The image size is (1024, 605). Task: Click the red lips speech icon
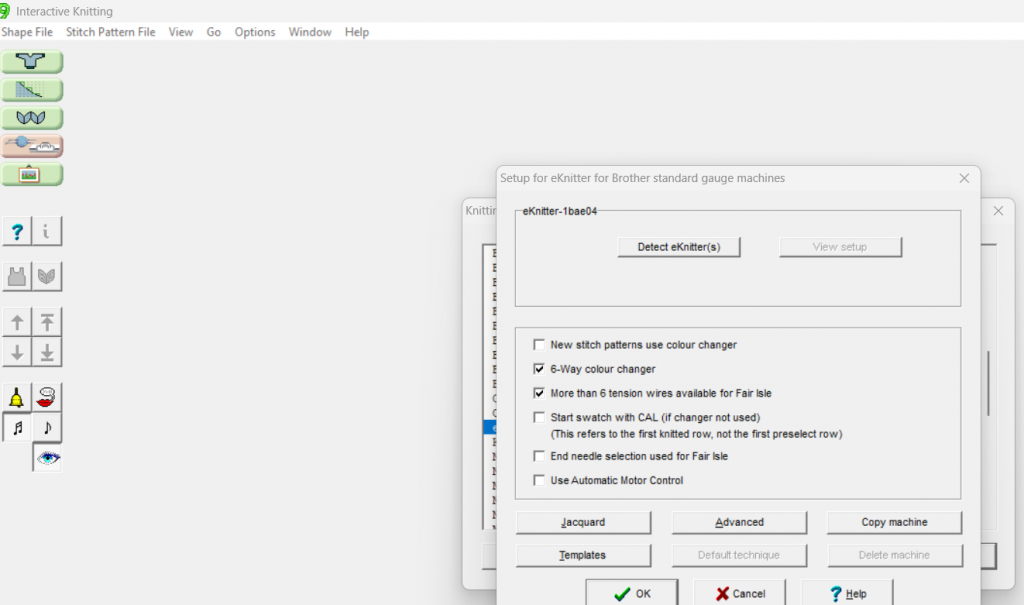click(47, 398)
